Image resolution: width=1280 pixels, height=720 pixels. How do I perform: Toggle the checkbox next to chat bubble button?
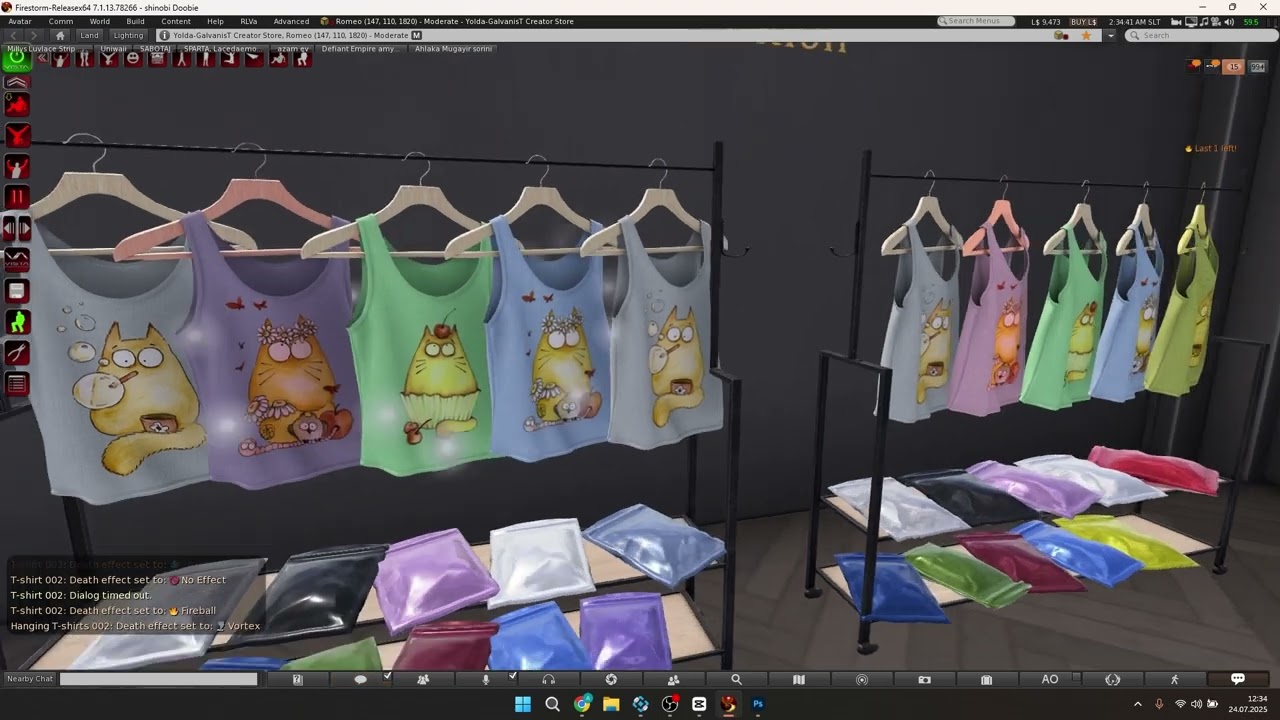pyautogui.click(x=387, y=677)
